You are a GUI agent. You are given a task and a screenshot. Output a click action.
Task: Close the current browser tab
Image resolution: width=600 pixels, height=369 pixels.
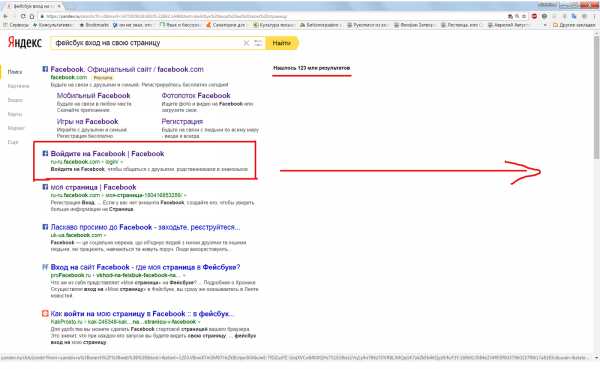click(x=59, y=6)
